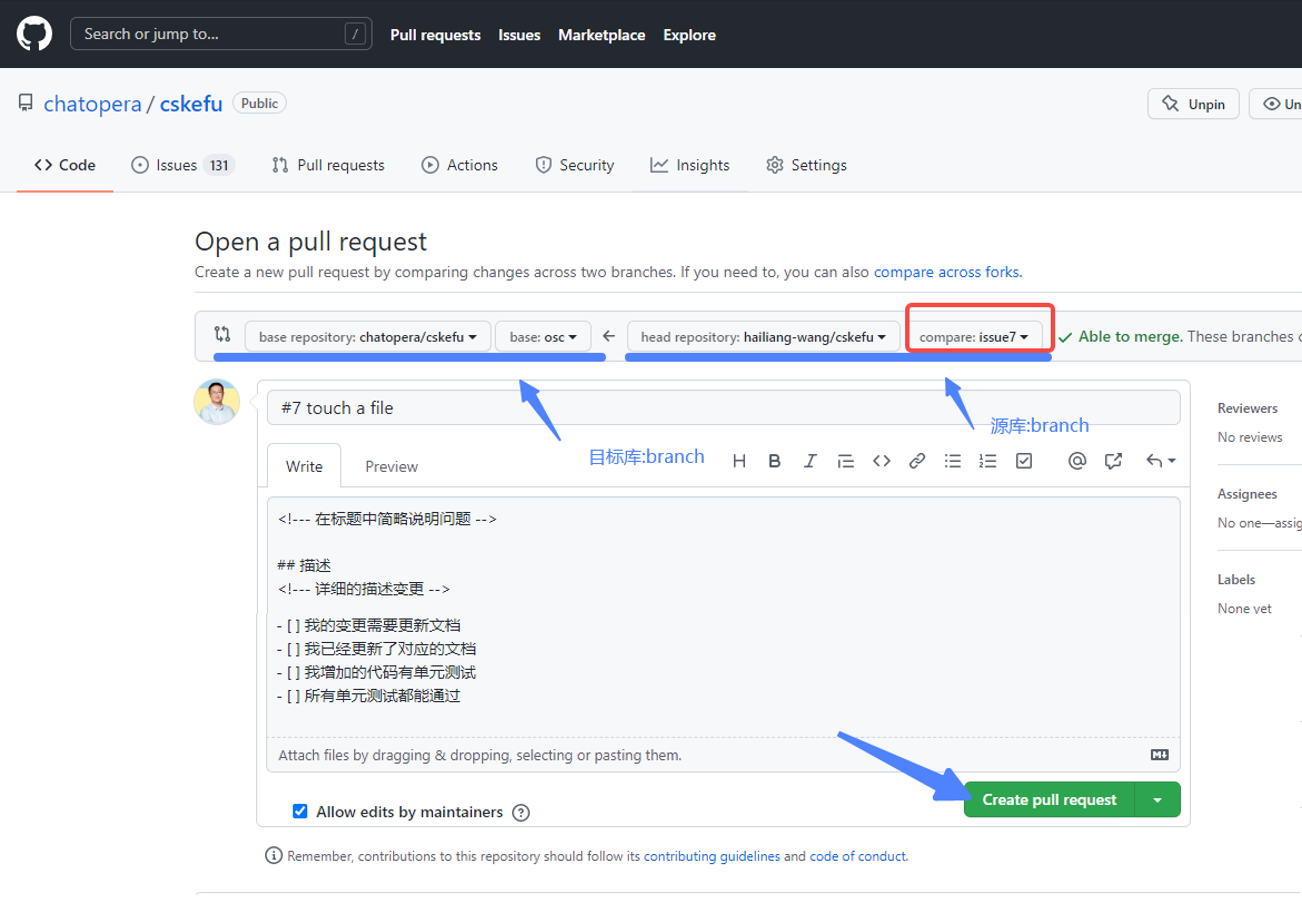This screenshot has height=901, width=1302.
Task: Reference an issue with the cross-reference icon
Action: click(1113, 461)
